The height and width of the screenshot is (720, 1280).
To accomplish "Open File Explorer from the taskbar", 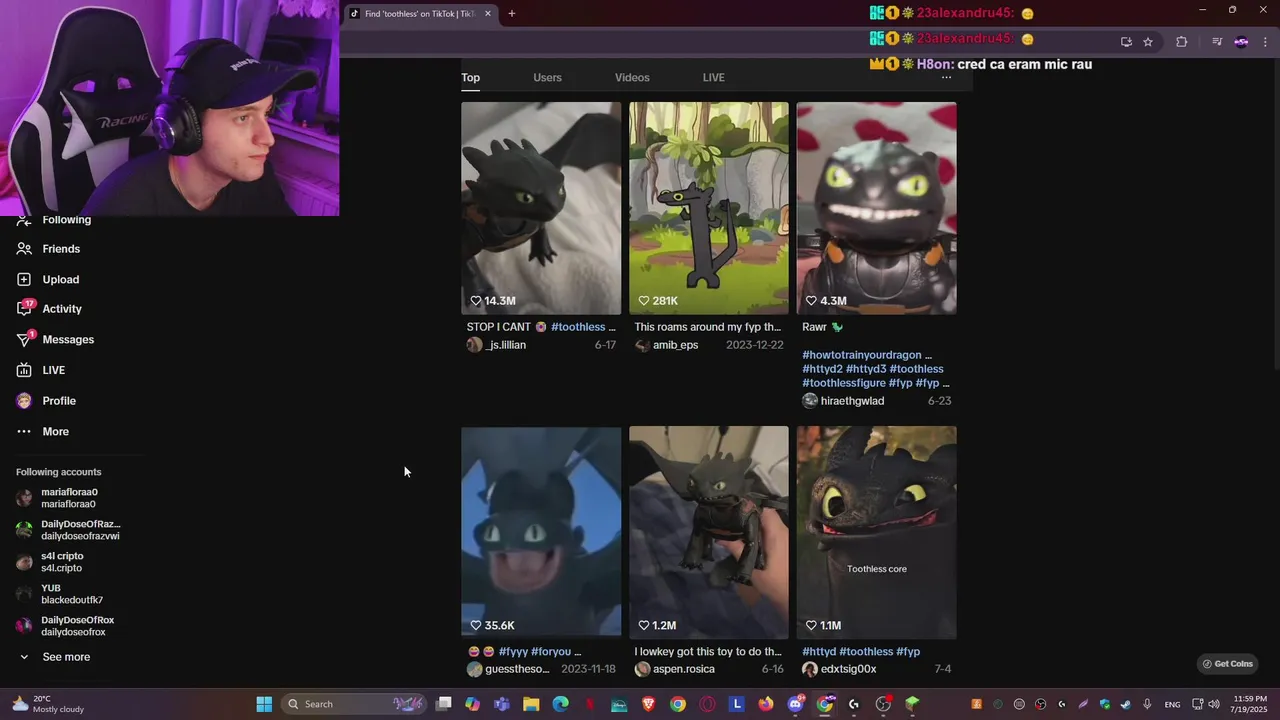I will [531, 704].
